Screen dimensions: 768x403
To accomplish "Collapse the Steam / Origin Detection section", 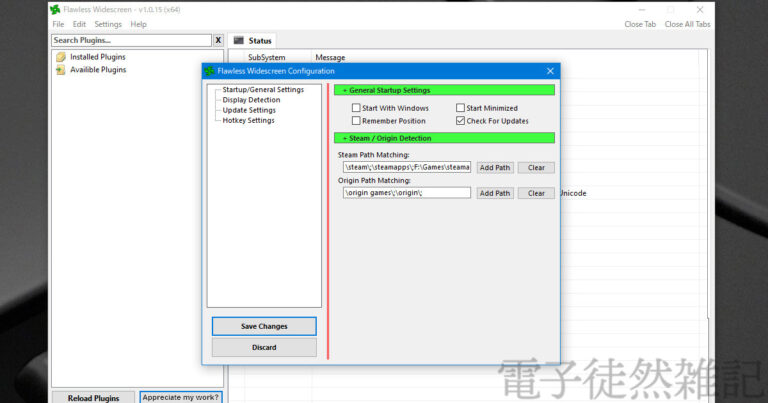I will [444, 138].
